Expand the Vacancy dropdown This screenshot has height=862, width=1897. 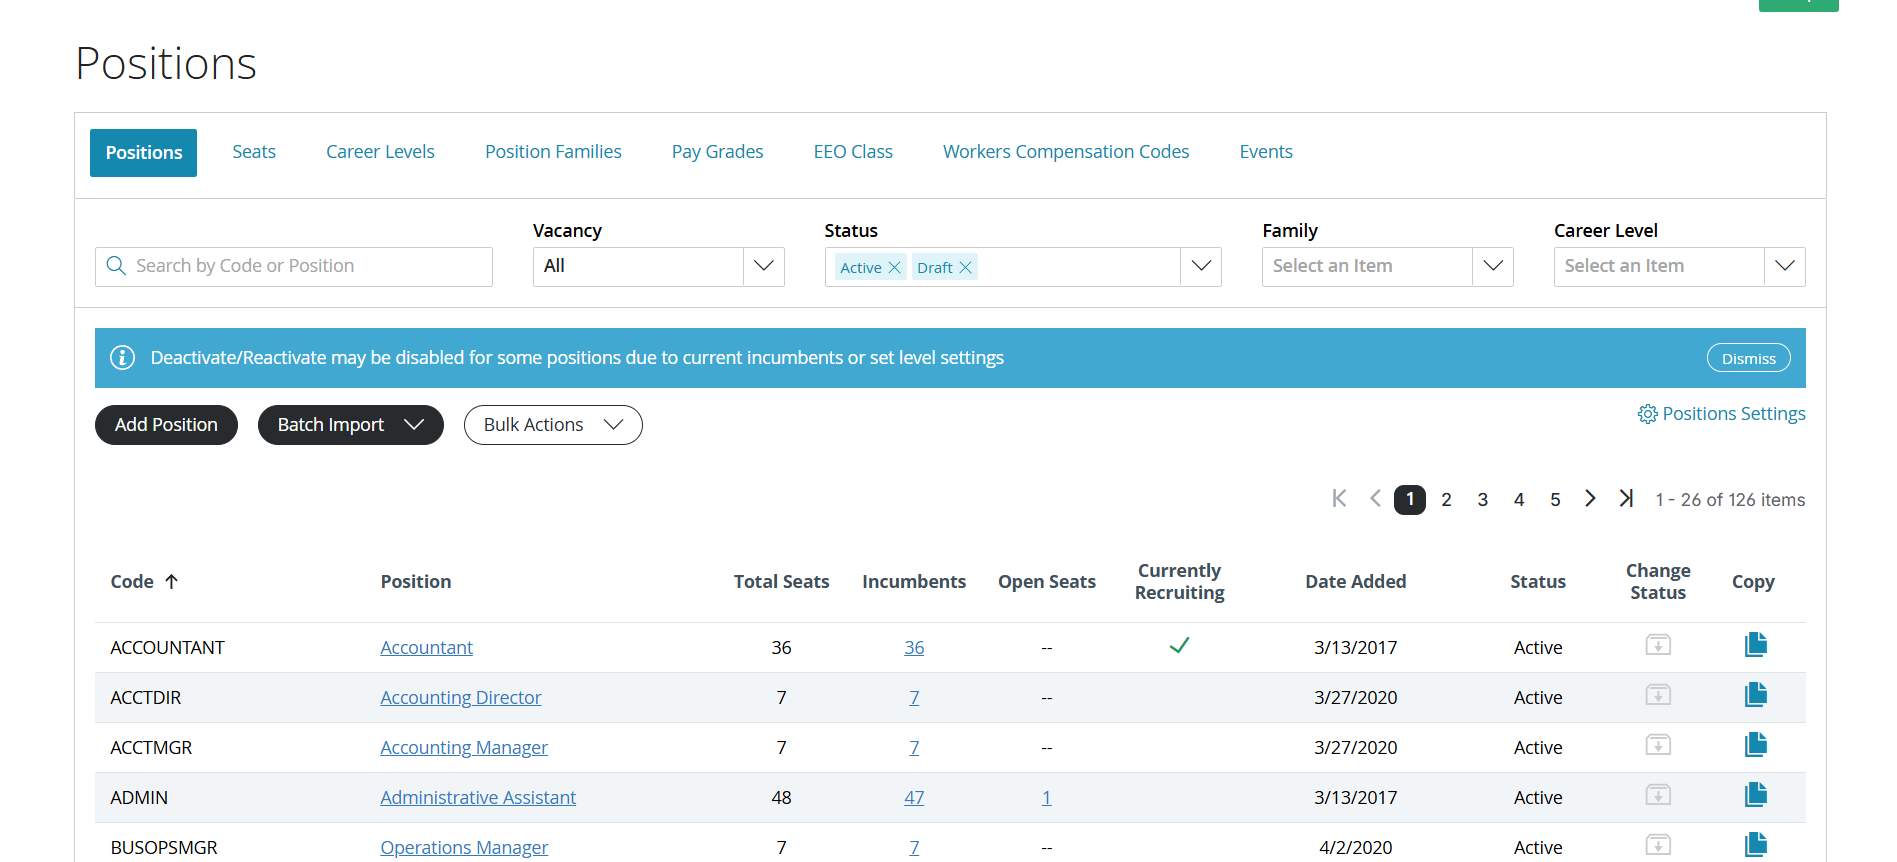(x=764, y=266)
